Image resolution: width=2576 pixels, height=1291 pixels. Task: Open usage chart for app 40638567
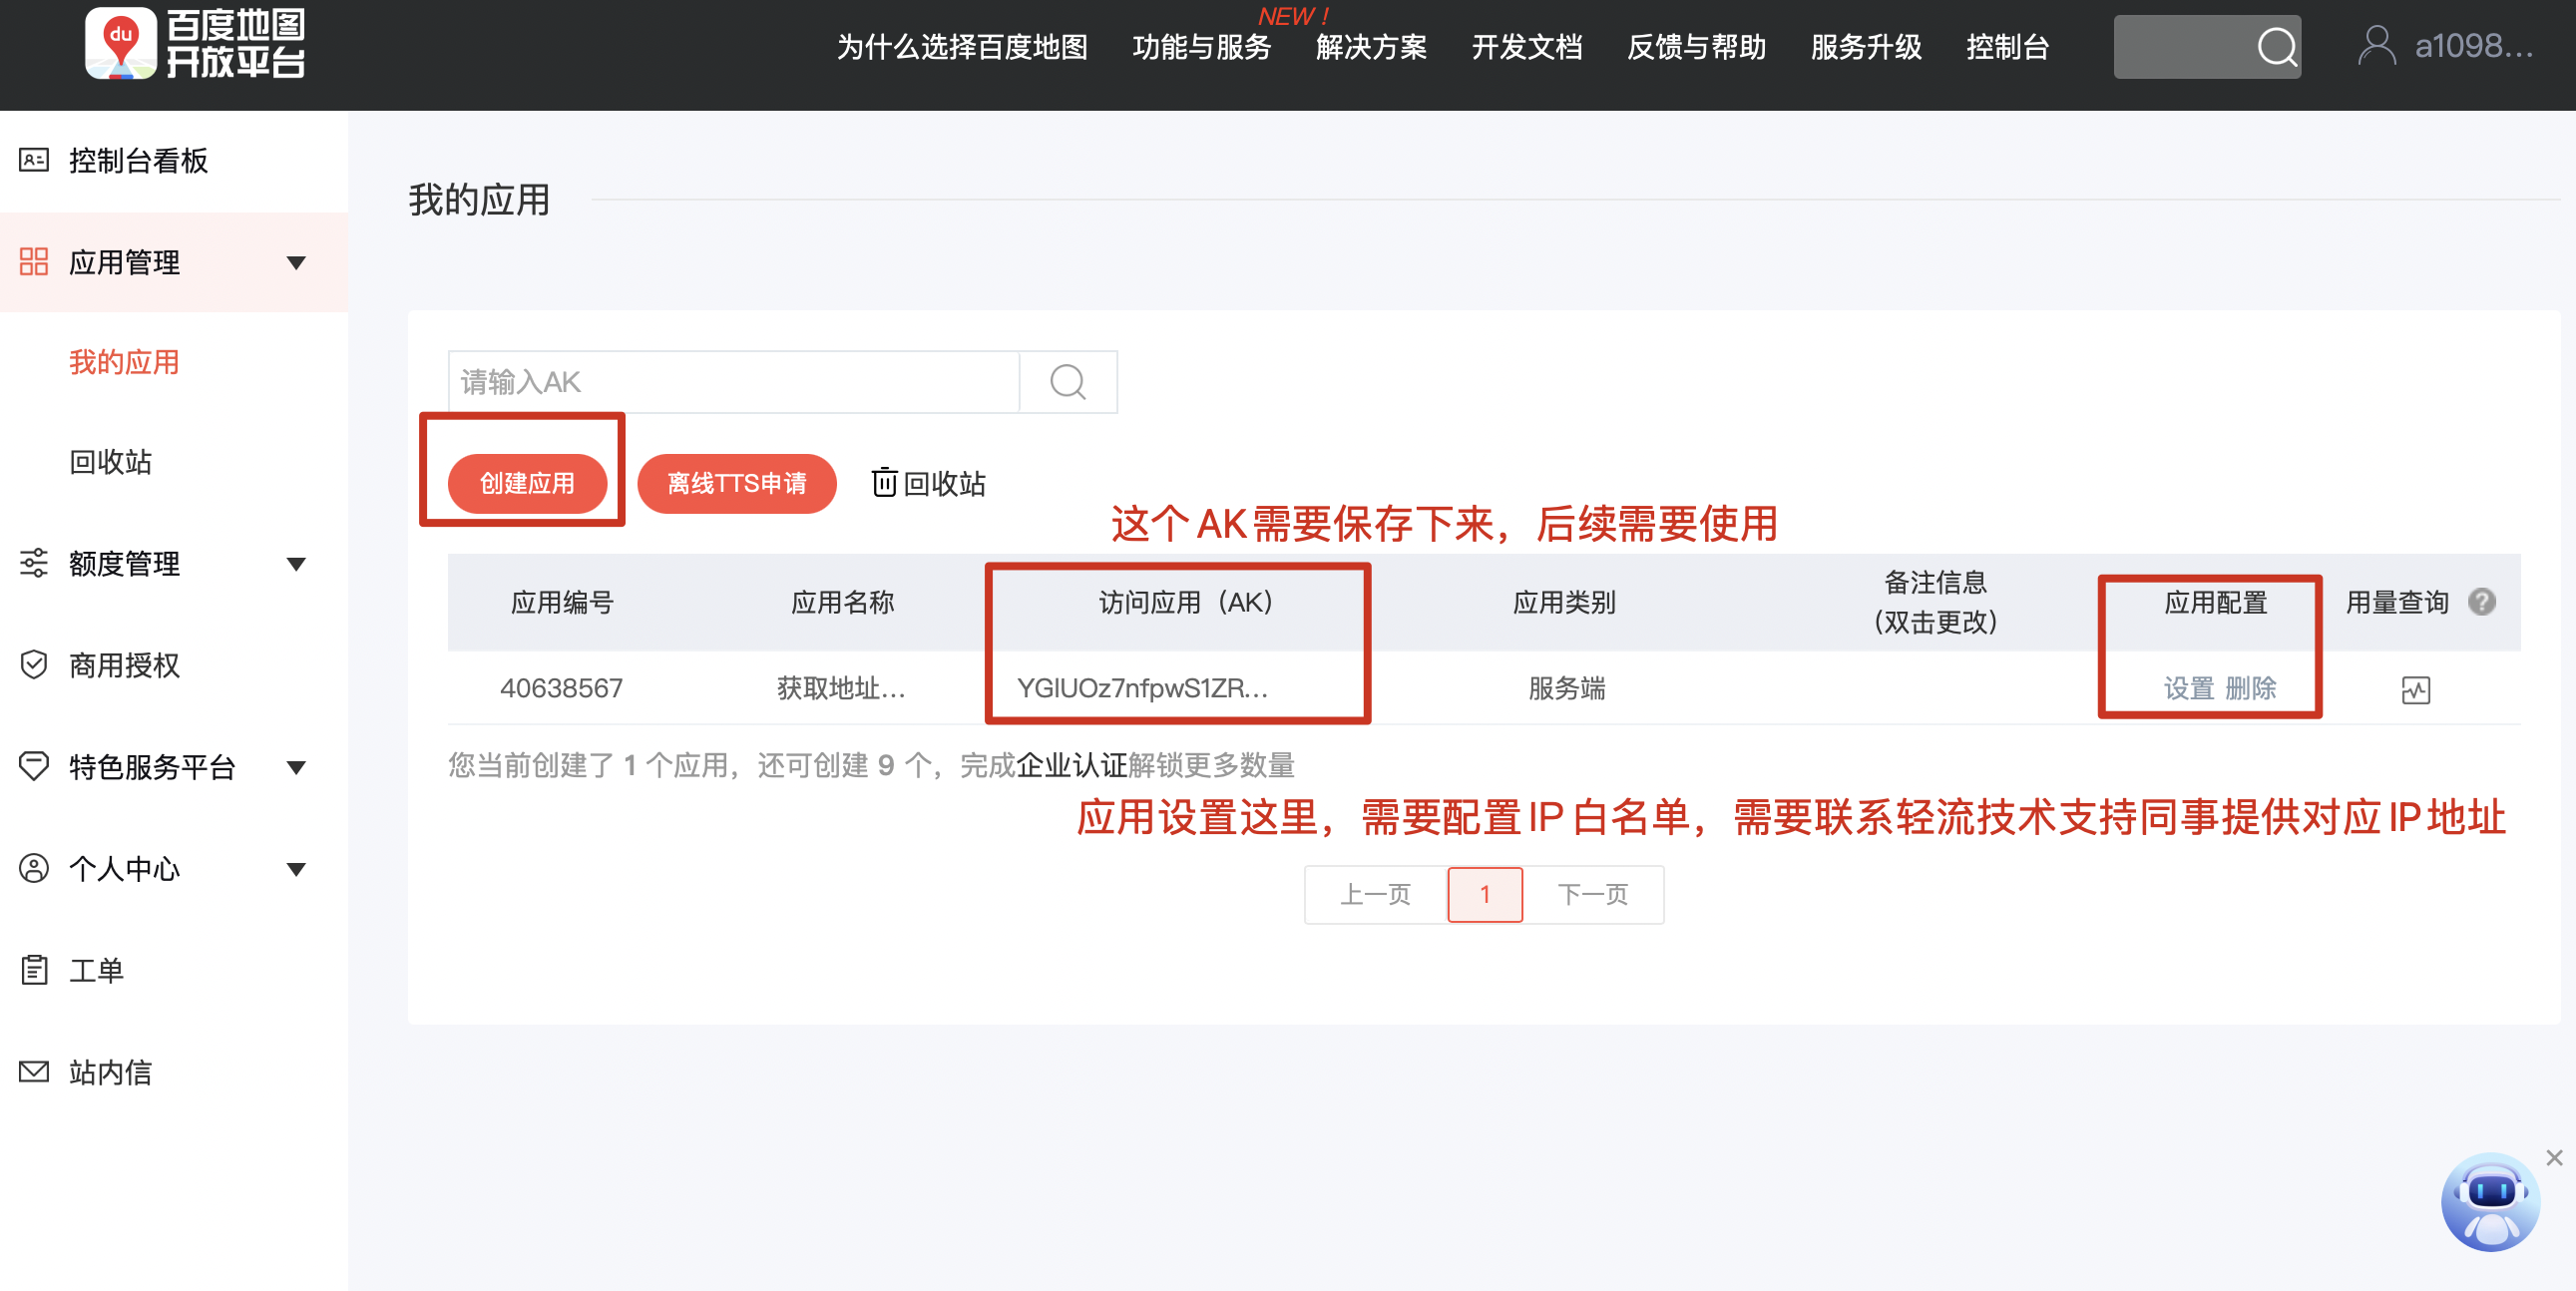2416,690
